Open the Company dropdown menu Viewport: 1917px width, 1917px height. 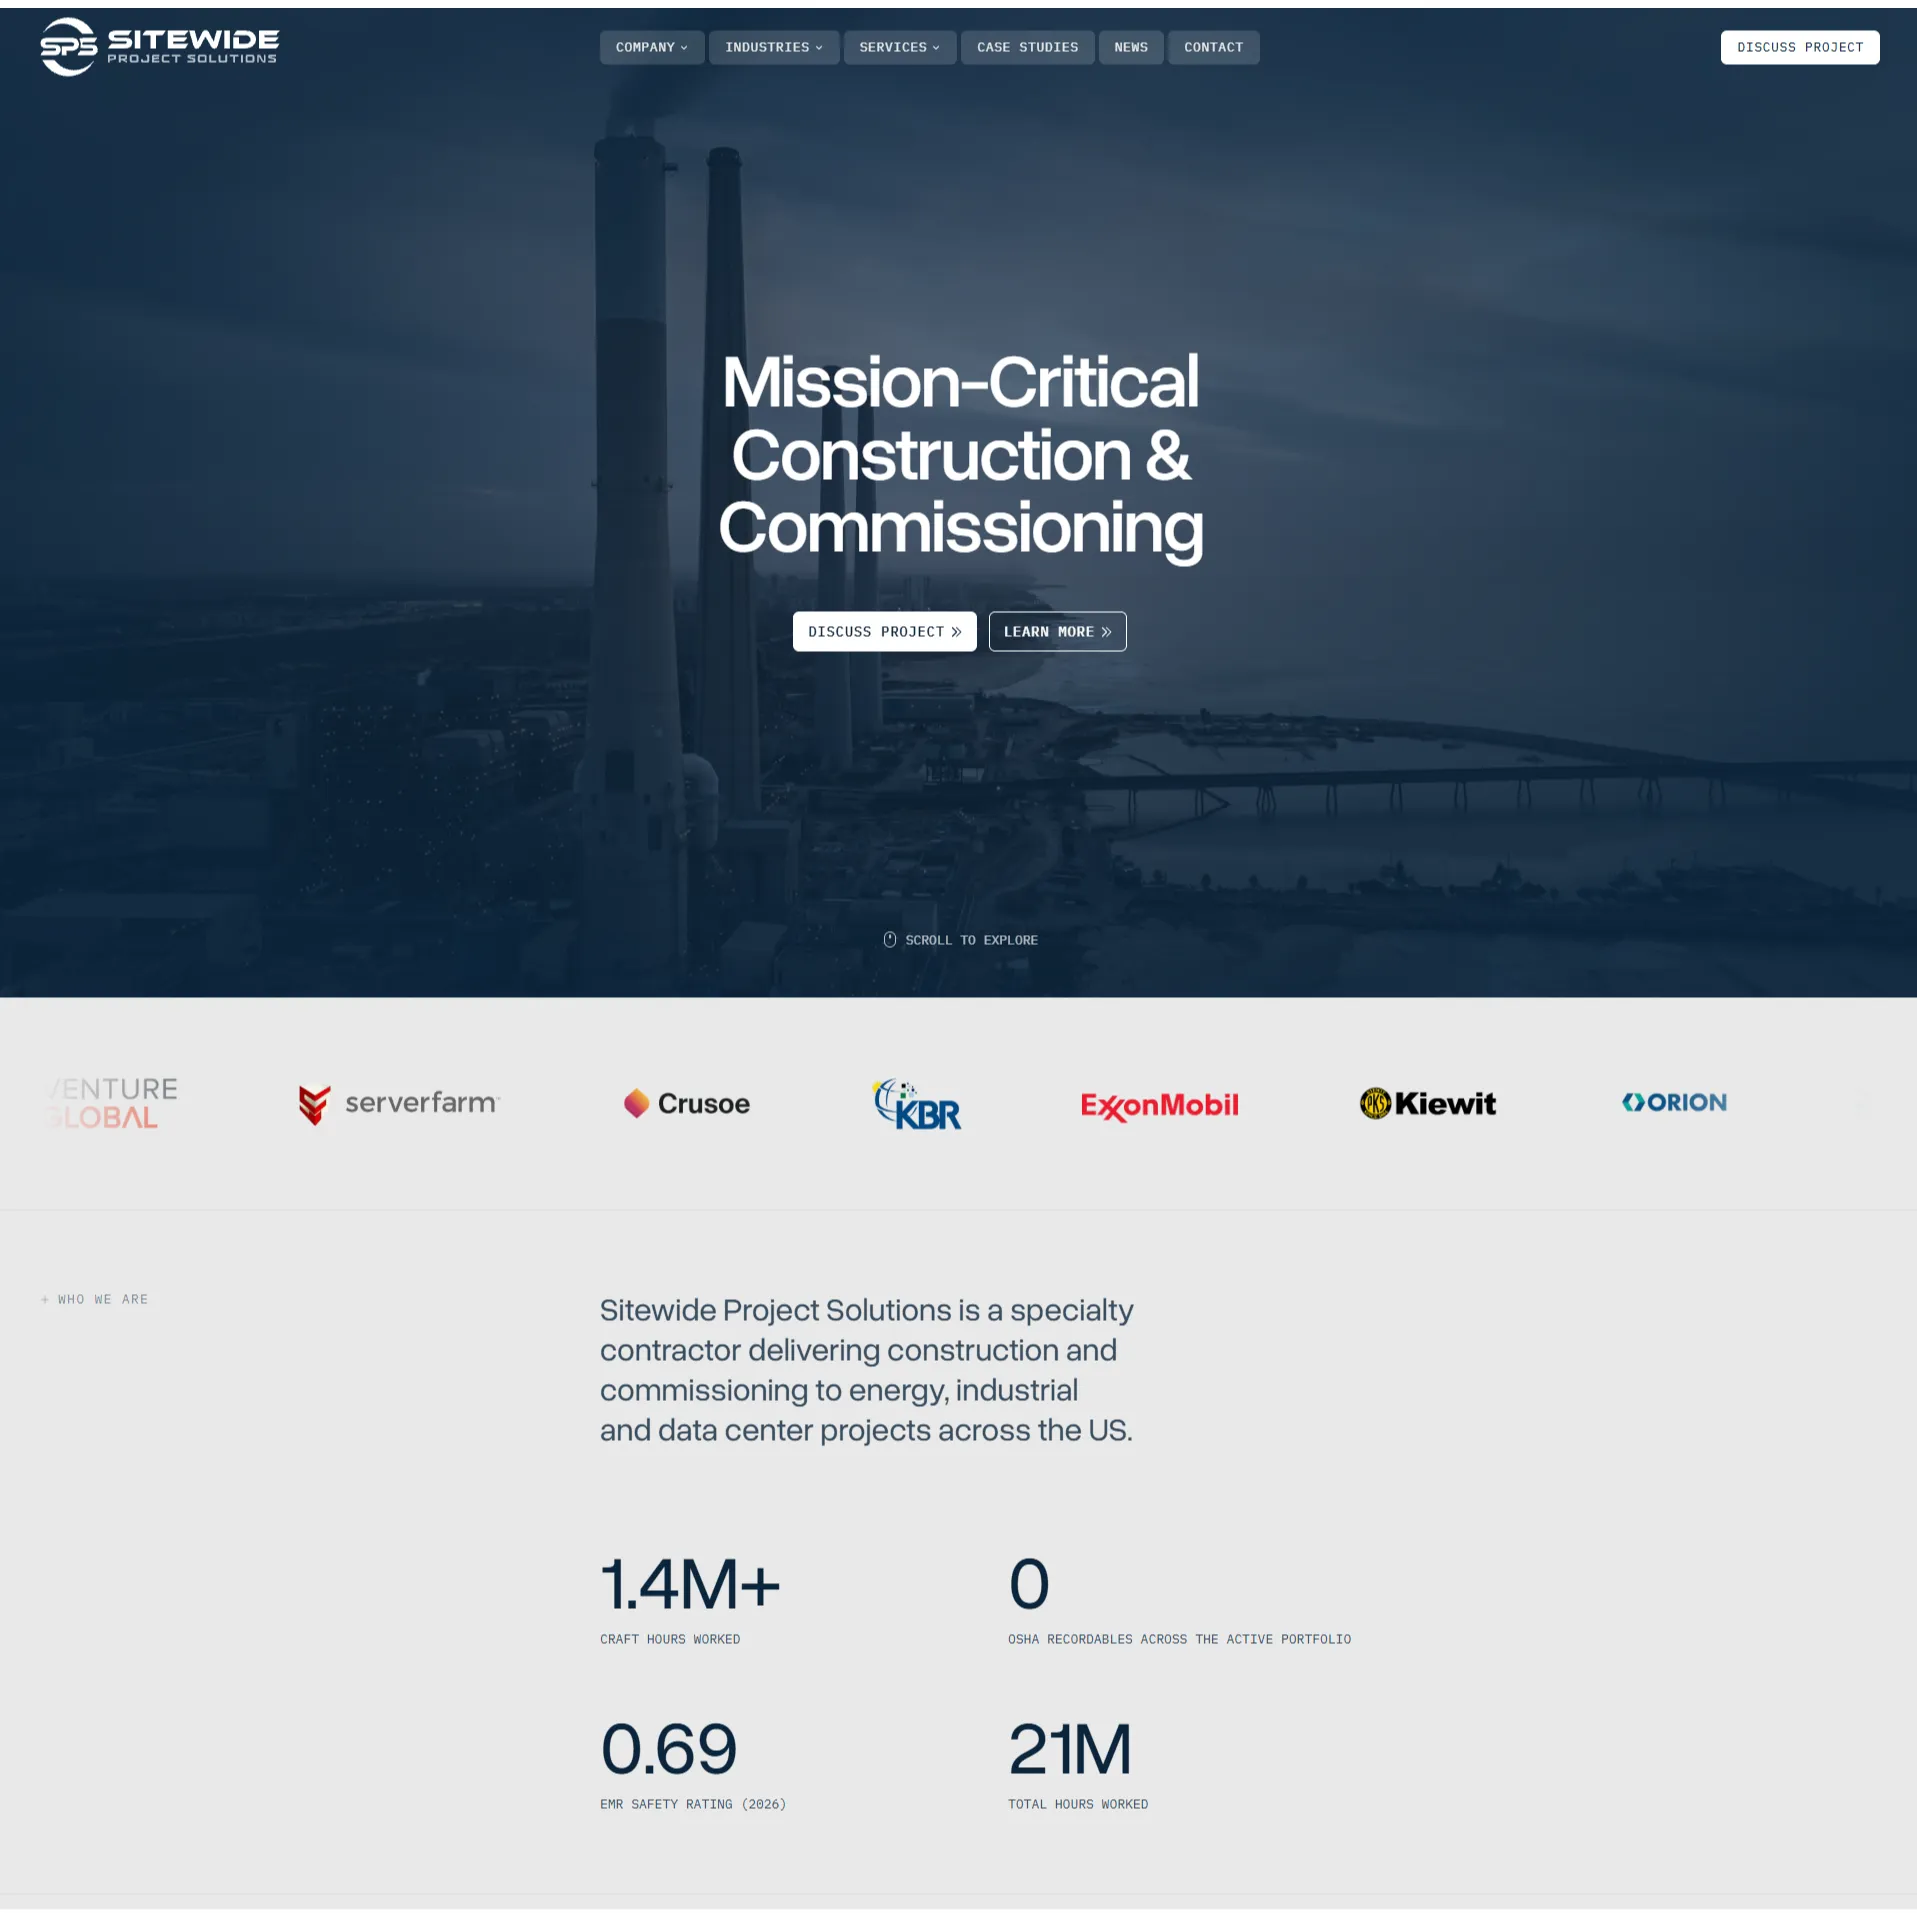point(652,47)
